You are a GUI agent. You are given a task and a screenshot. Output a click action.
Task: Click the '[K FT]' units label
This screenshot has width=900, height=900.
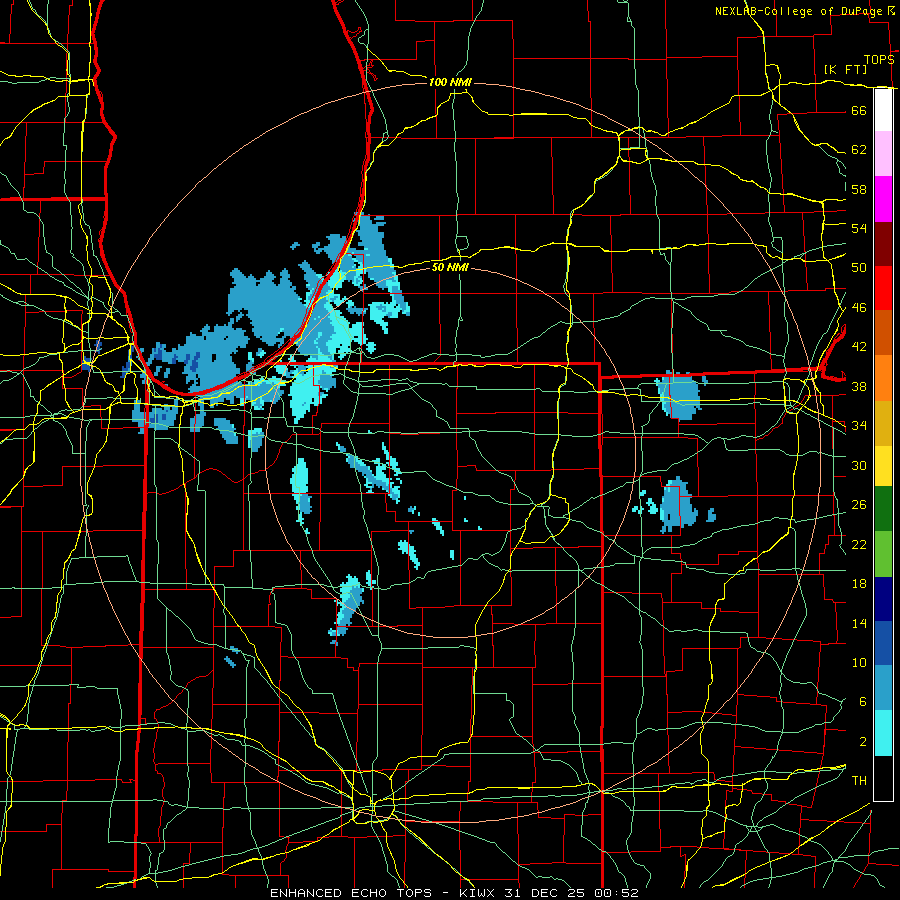845,69
